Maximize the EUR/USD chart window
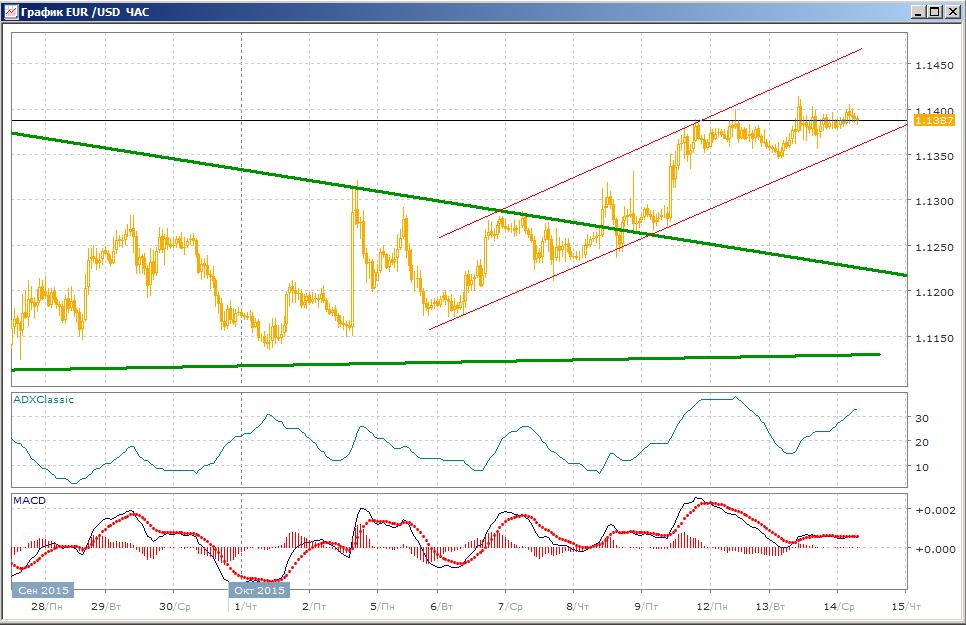966x625 pixels. (x=935, y=12)
